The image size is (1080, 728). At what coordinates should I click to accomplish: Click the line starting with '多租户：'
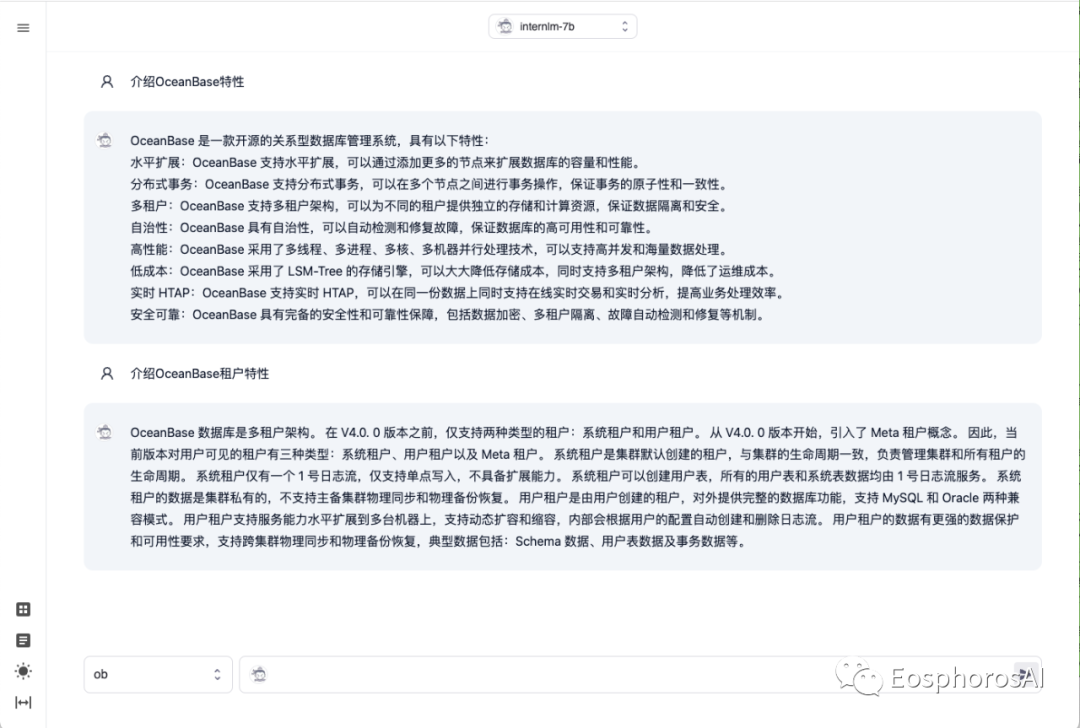point(430,206)
